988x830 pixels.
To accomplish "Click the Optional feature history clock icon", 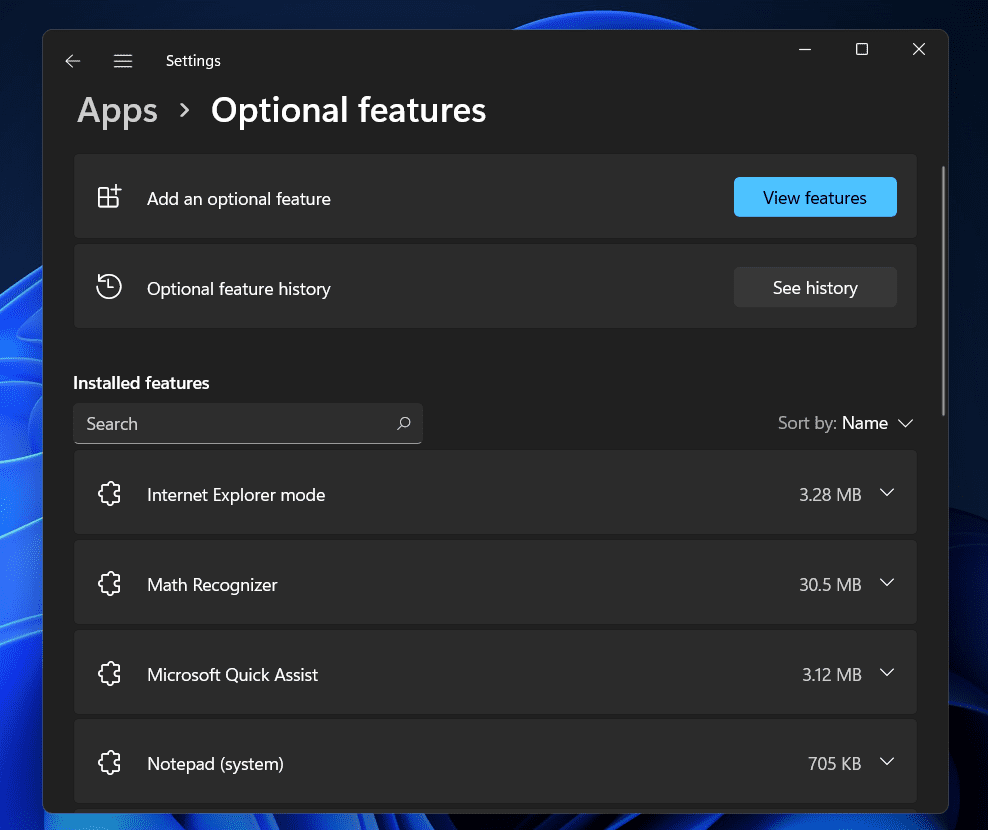I will [109, 287].
